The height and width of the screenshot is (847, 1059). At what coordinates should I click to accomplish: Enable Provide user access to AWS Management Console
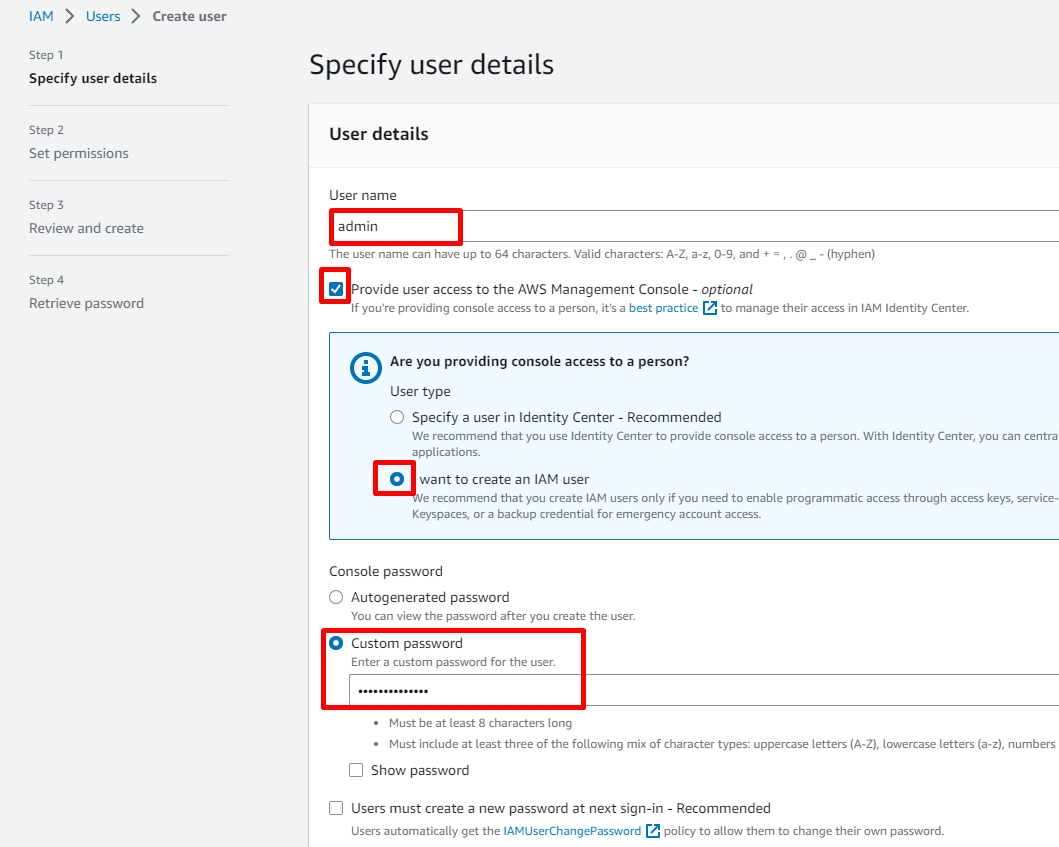pos(336,289)
